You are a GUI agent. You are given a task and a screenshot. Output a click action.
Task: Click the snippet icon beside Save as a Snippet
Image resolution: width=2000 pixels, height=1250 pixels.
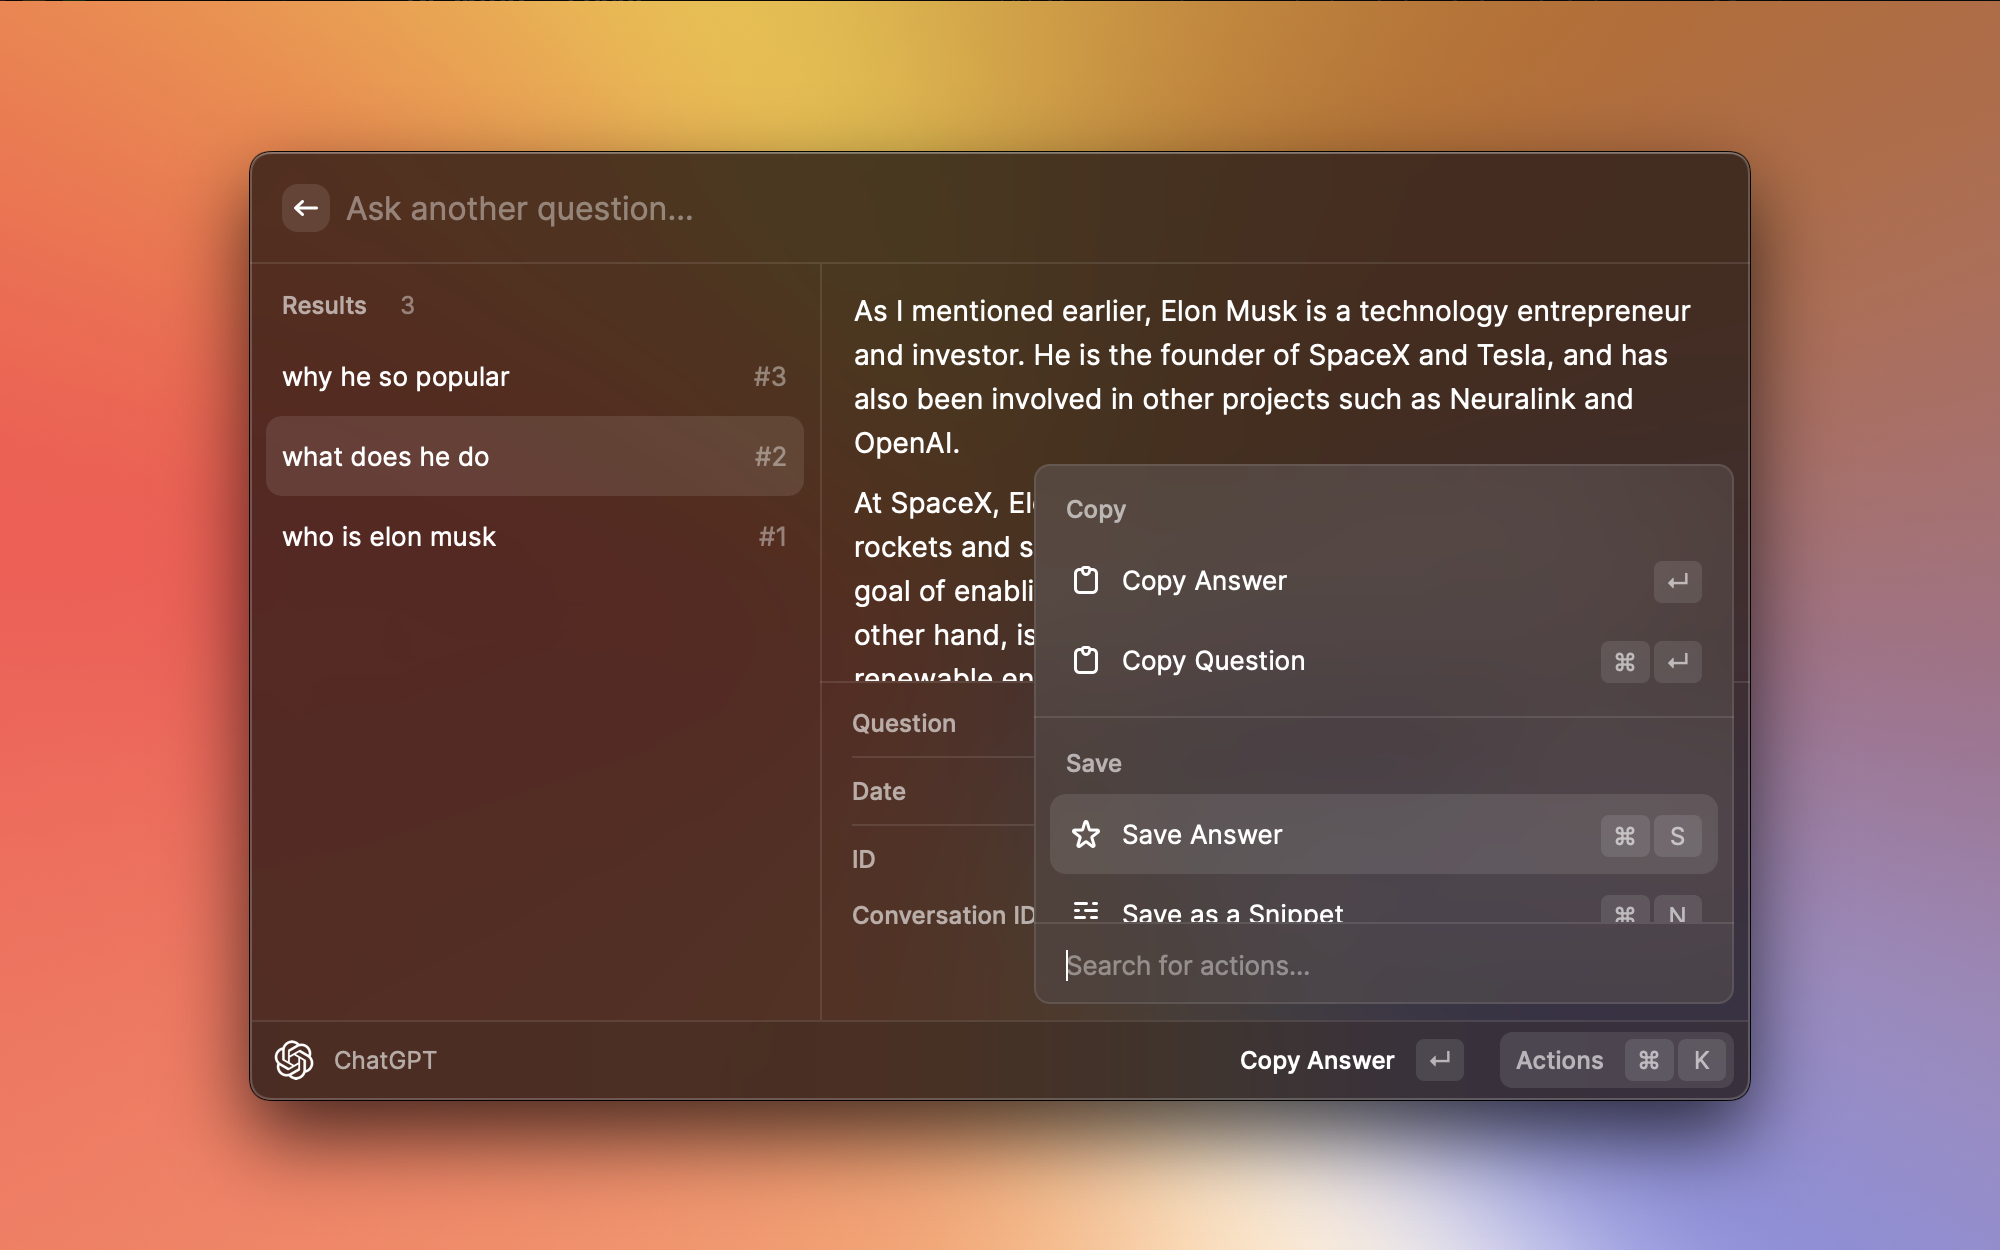[1086, 911]
